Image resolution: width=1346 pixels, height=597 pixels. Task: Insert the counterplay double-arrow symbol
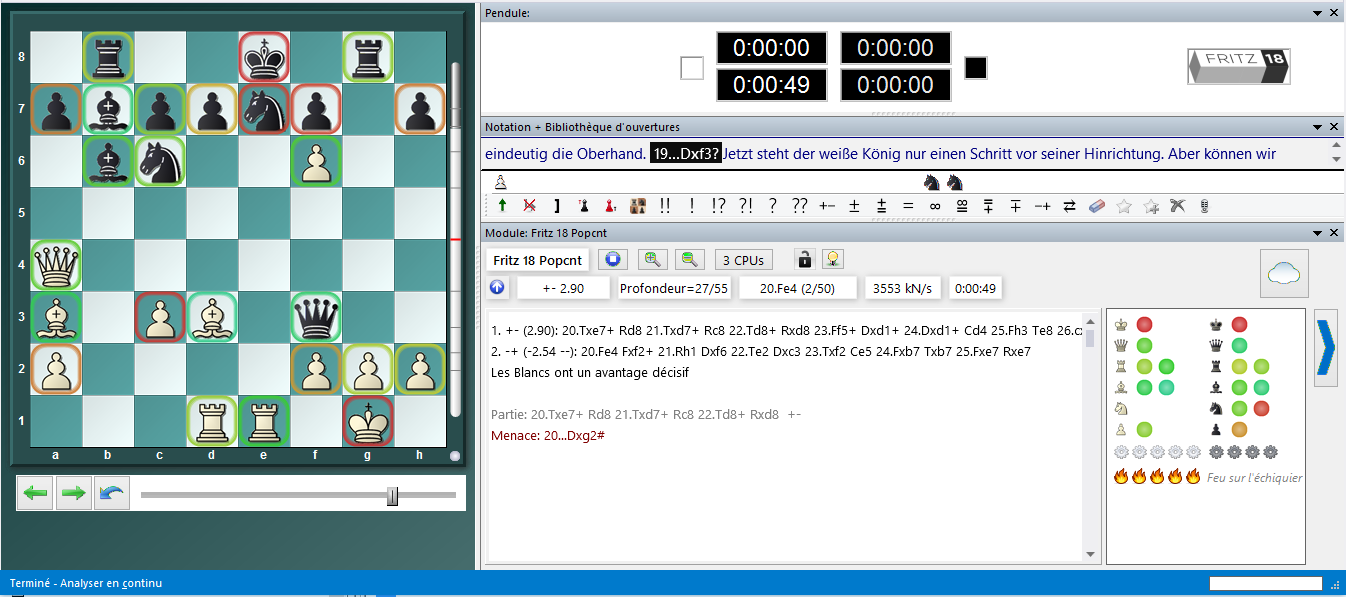pos(1070,206)
